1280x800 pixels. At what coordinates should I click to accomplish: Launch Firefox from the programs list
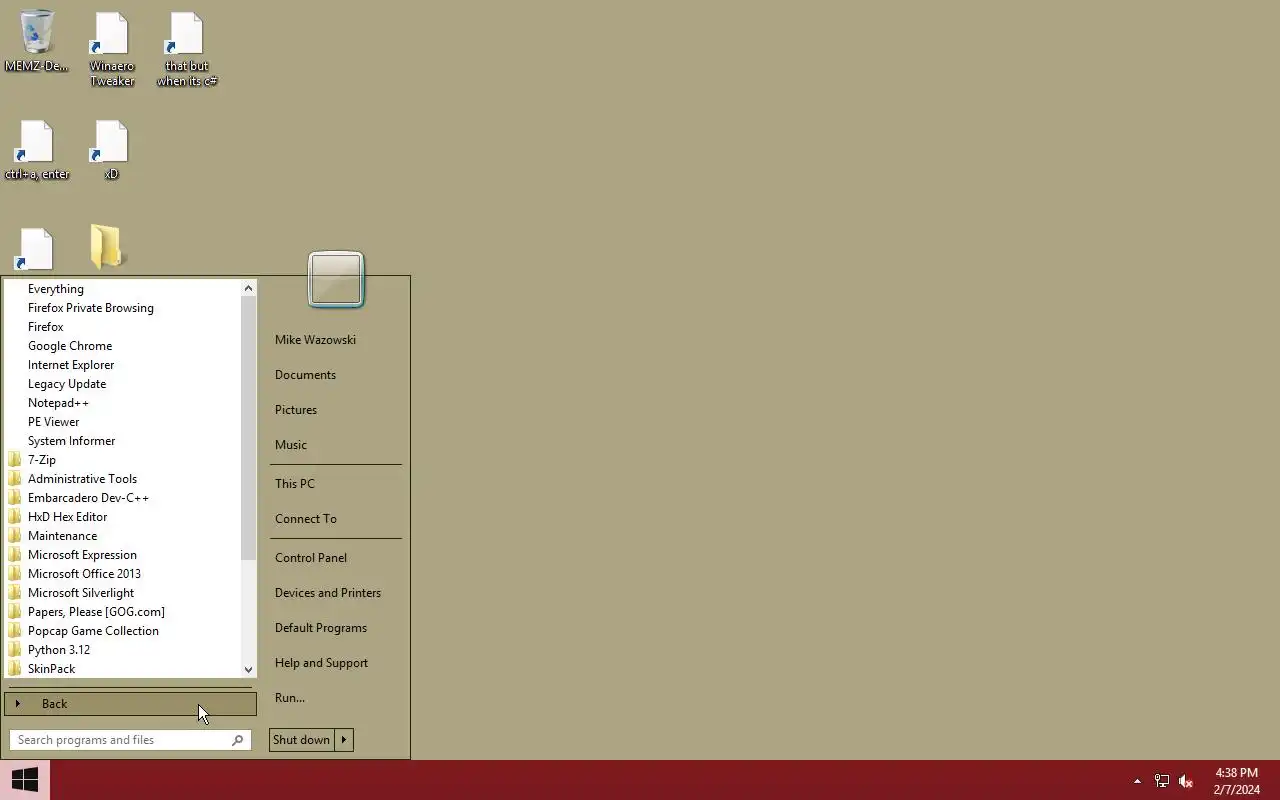click(123, 327)
